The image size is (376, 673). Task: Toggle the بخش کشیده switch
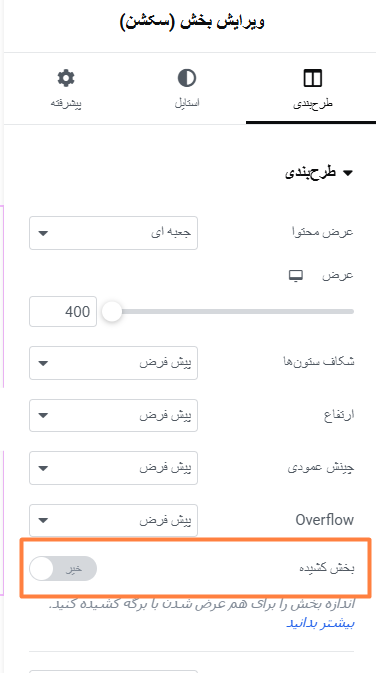(63, 568)
